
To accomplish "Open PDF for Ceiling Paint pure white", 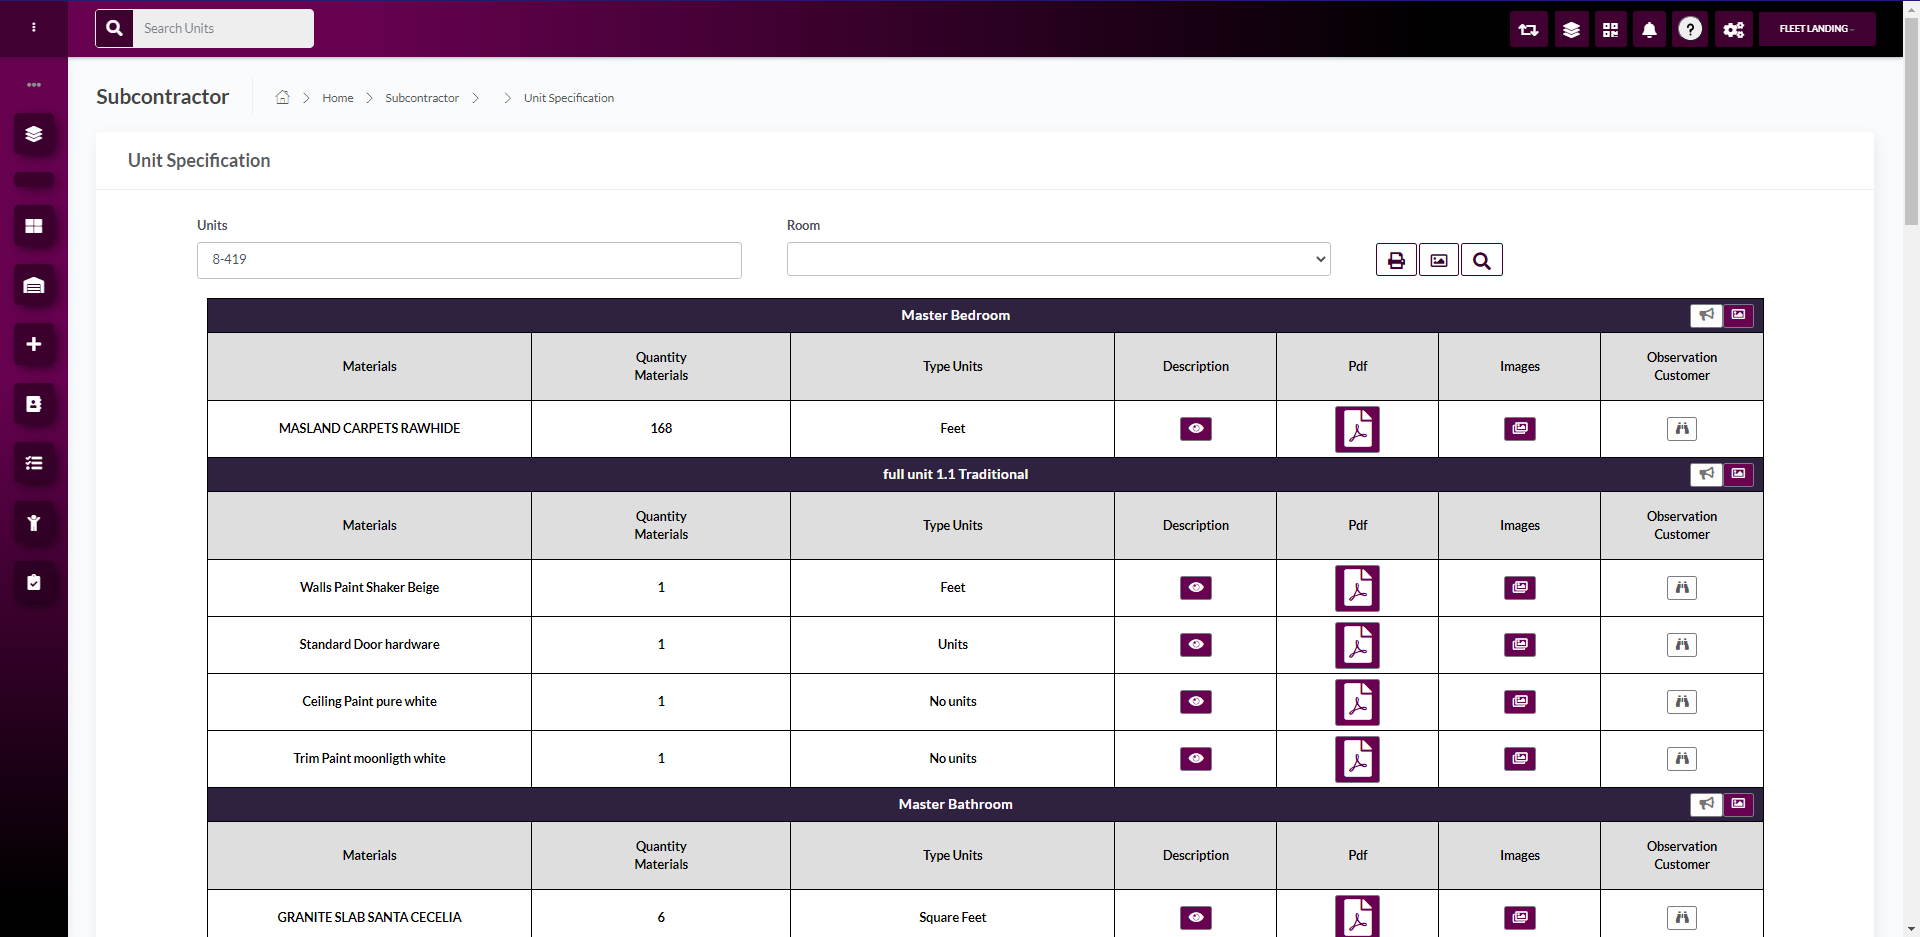I will 1357,702.
